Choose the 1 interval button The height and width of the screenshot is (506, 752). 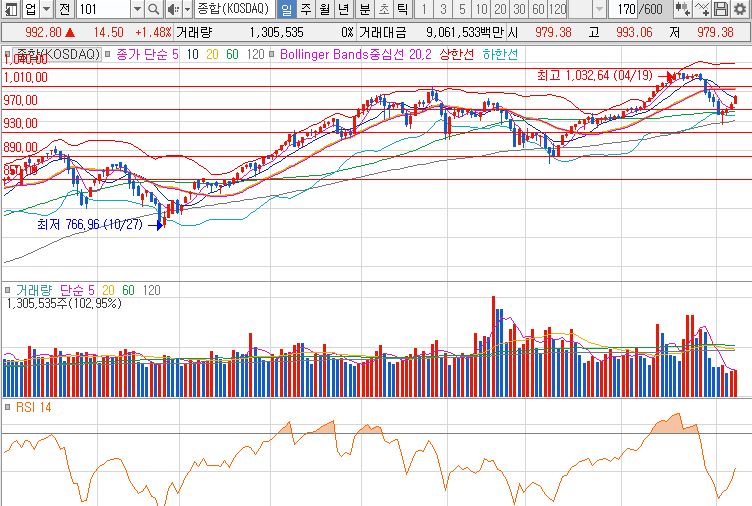(423, 9)
